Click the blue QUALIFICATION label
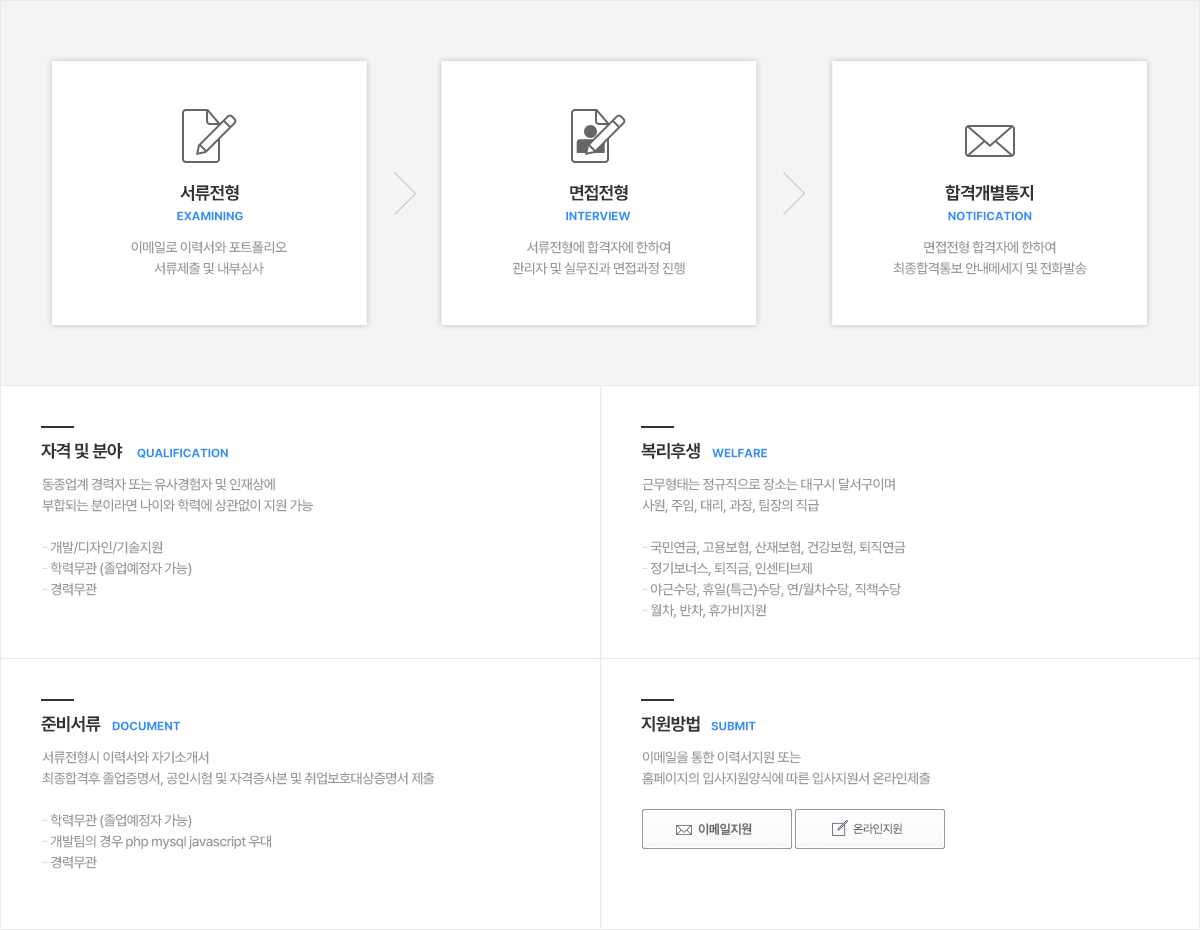The image size is (1200, 930). click(182, 453)
